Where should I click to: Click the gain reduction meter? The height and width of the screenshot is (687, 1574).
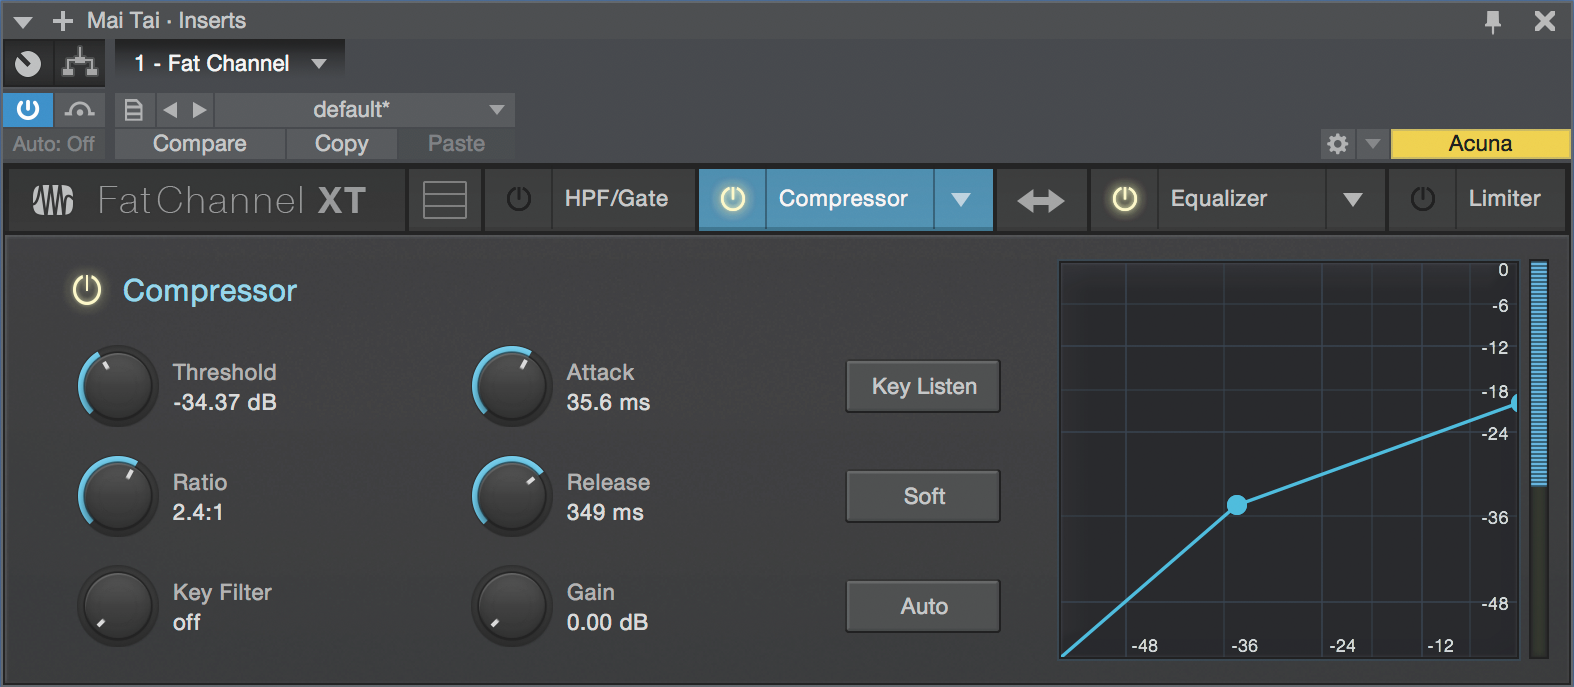[x=1539, y=459]
